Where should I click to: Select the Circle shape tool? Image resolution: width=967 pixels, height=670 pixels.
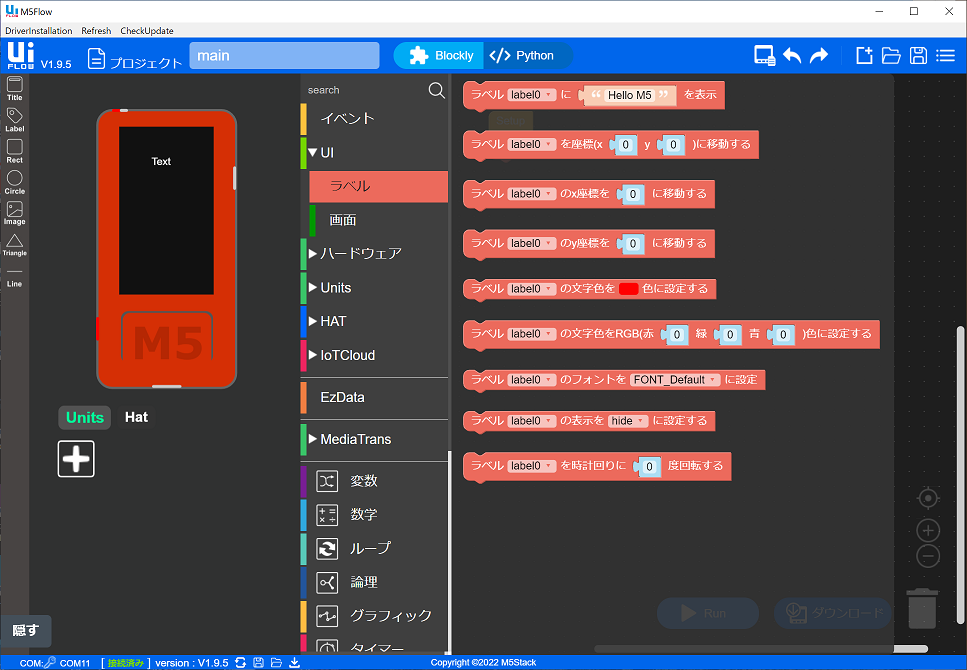[x=14, y=182]
